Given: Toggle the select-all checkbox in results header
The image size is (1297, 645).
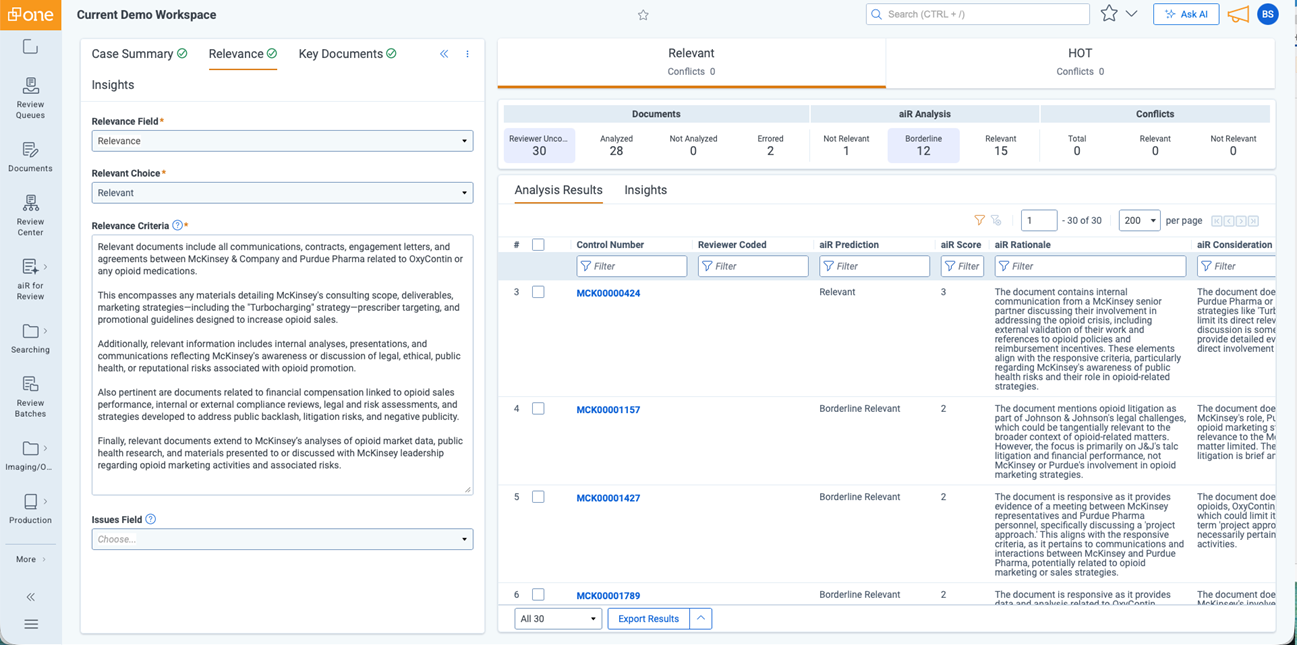Looking at the screenshot, I should point(538,244).
